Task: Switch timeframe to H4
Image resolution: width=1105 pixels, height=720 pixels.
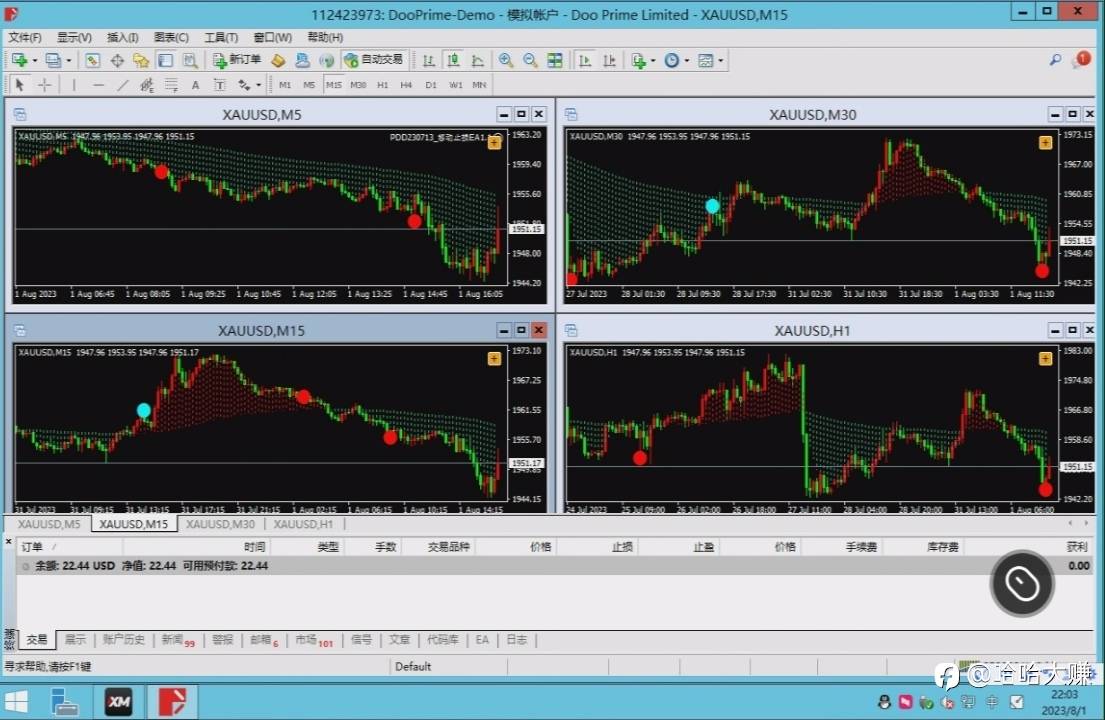Action: [x=406, y=85]
